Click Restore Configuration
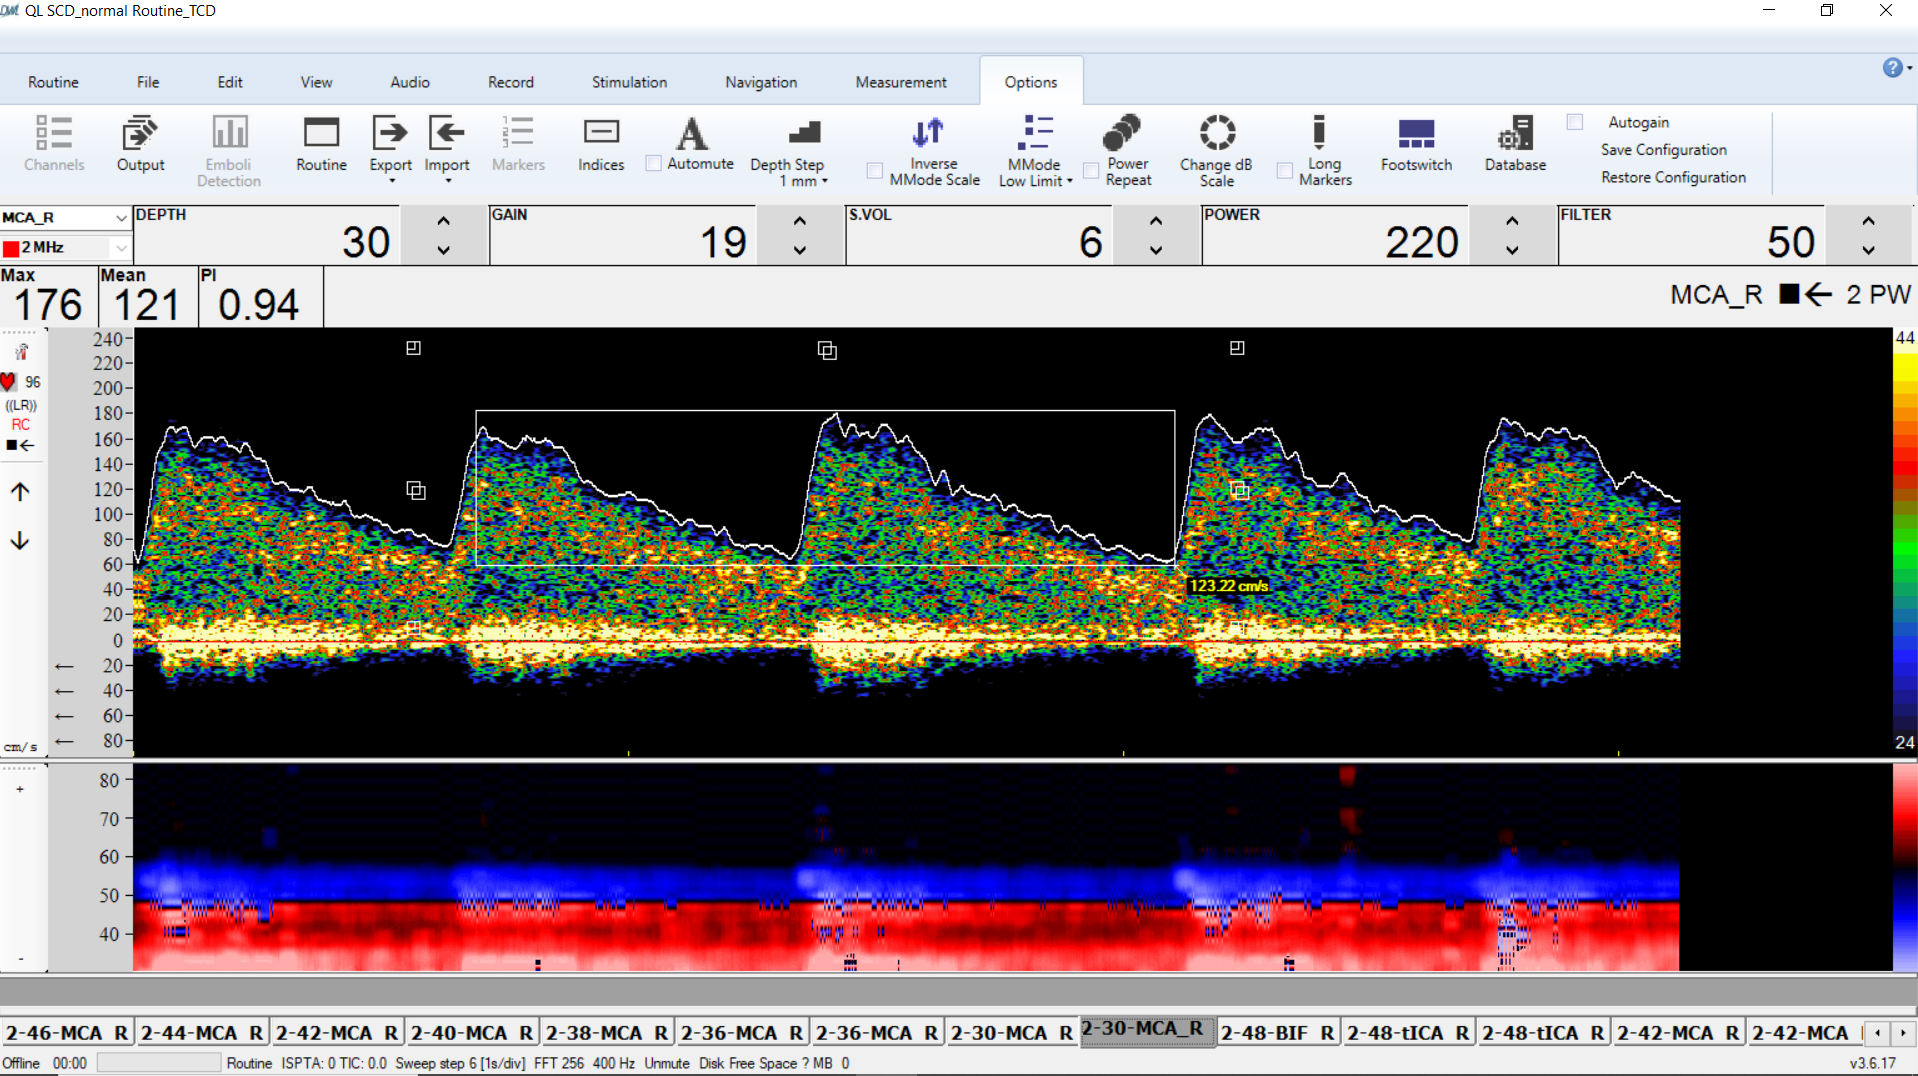The image size is (1918, 1076). tap(1673, 177)
